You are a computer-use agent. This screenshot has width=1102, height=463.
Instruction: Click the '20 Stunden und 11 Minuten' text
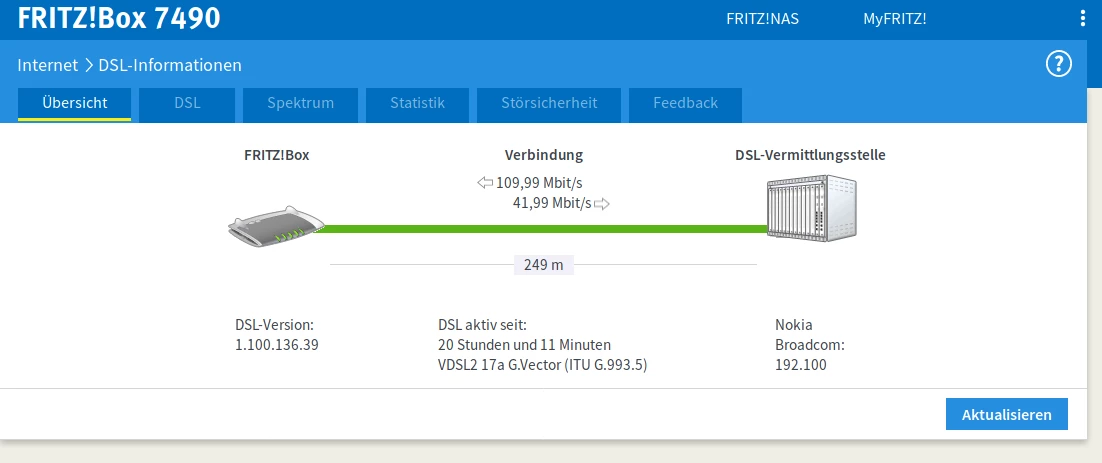tap(524, 345)
